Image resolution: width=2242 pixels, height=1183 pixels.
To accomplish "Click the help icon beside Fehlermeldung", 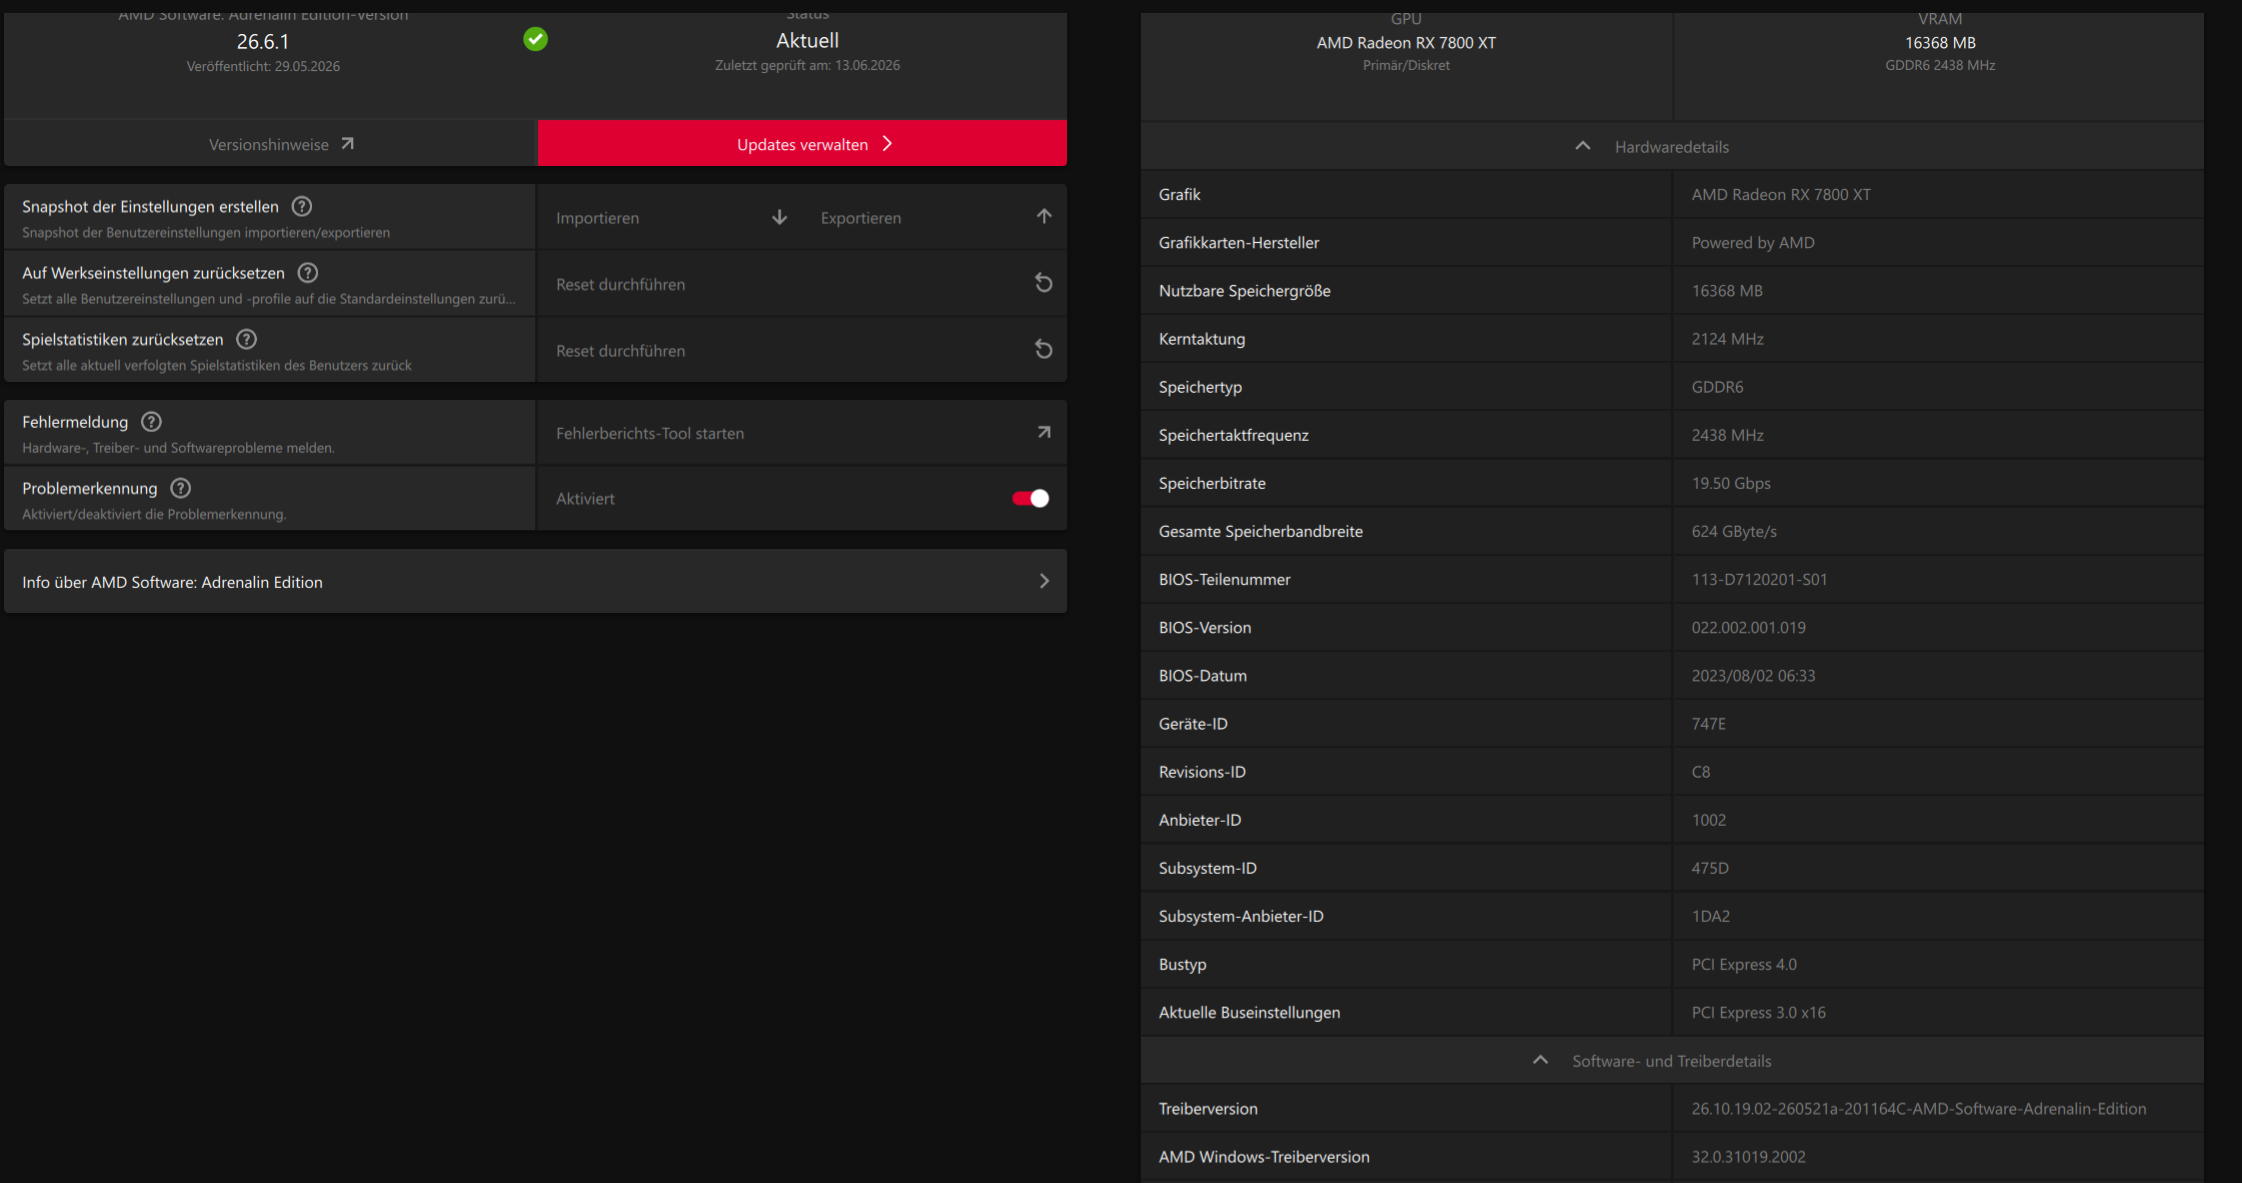I will coord(151,422).
